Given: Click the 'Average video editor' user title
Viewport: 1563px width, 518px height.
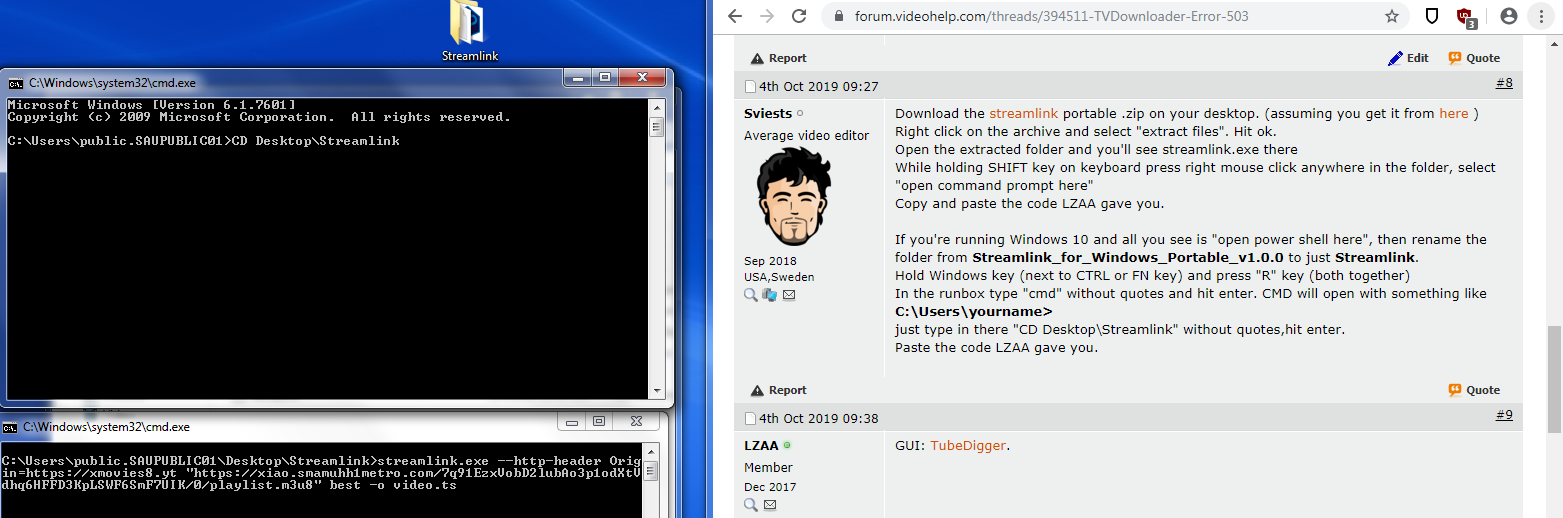Looking at the screenshot, I should coord(806,136).
